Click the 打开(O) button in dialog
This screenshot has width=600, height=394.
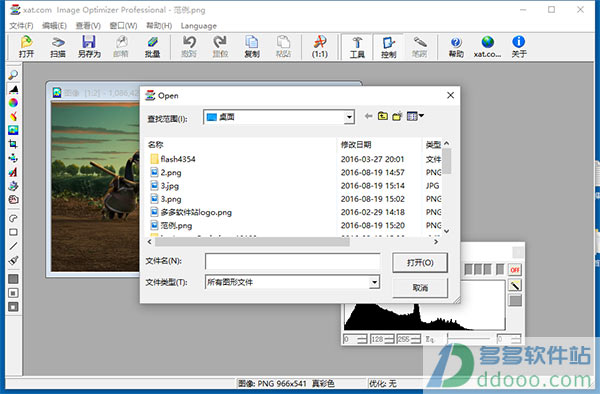420,262
